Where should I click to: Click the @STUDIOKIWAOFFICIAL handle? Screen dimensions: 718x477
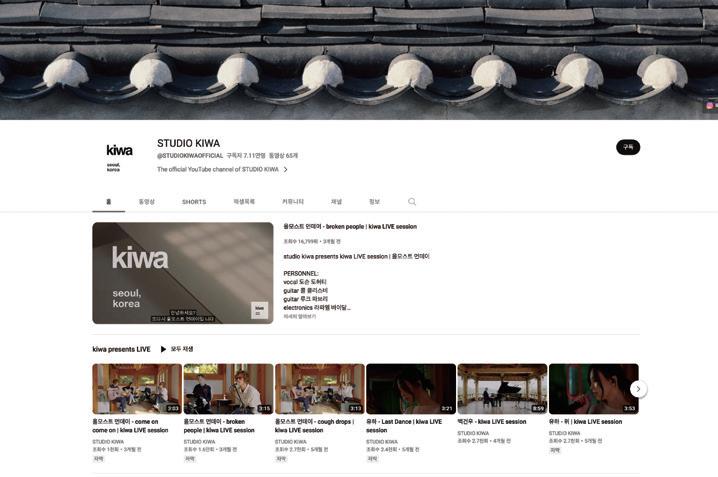[190, 156]
